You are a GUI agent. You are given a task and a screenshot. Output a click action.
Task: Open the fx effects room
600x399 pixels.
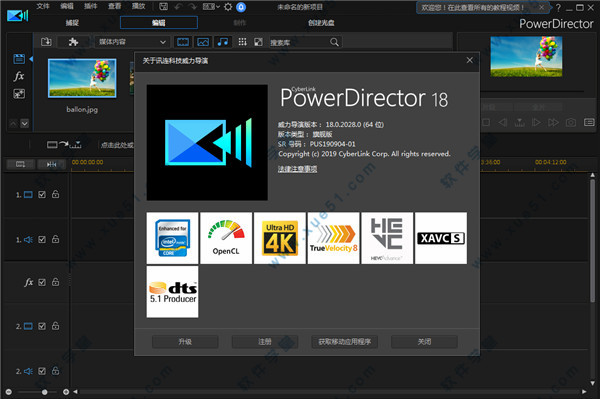click(x=19, y=76)
